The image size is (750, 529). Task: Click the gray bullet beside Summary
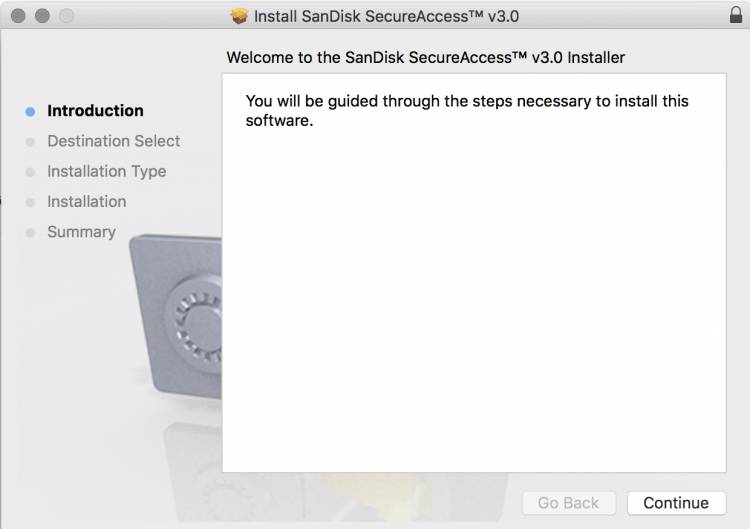coord(30,232)
